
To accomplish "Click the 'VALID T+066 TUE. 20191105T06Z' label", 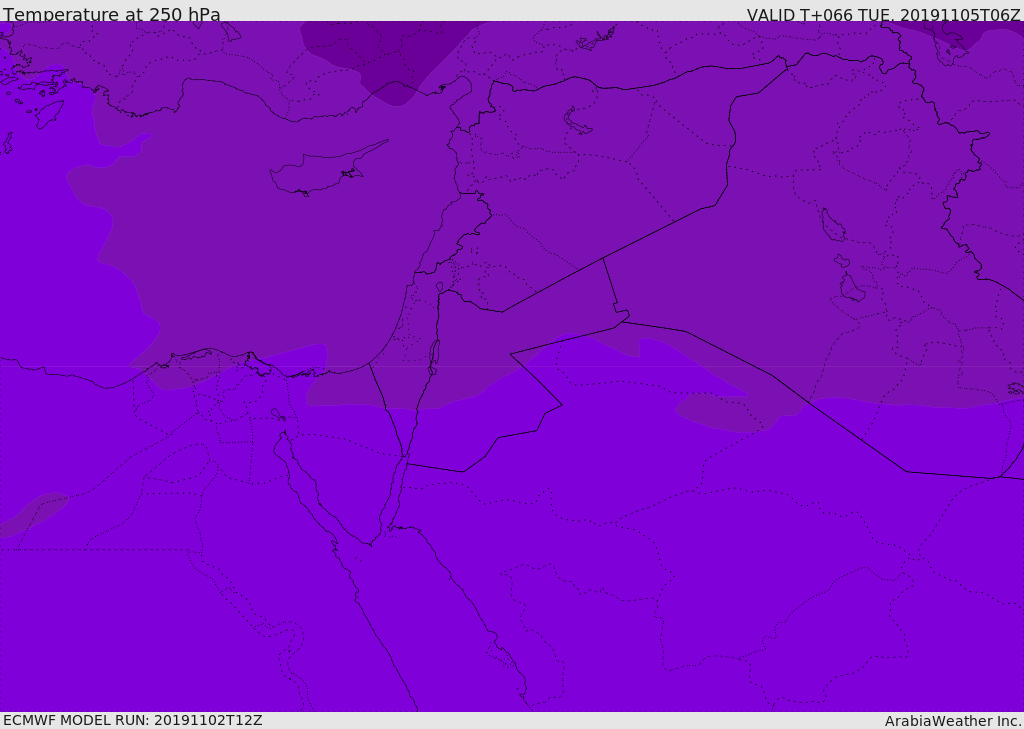I will click(x=884, y=14).
